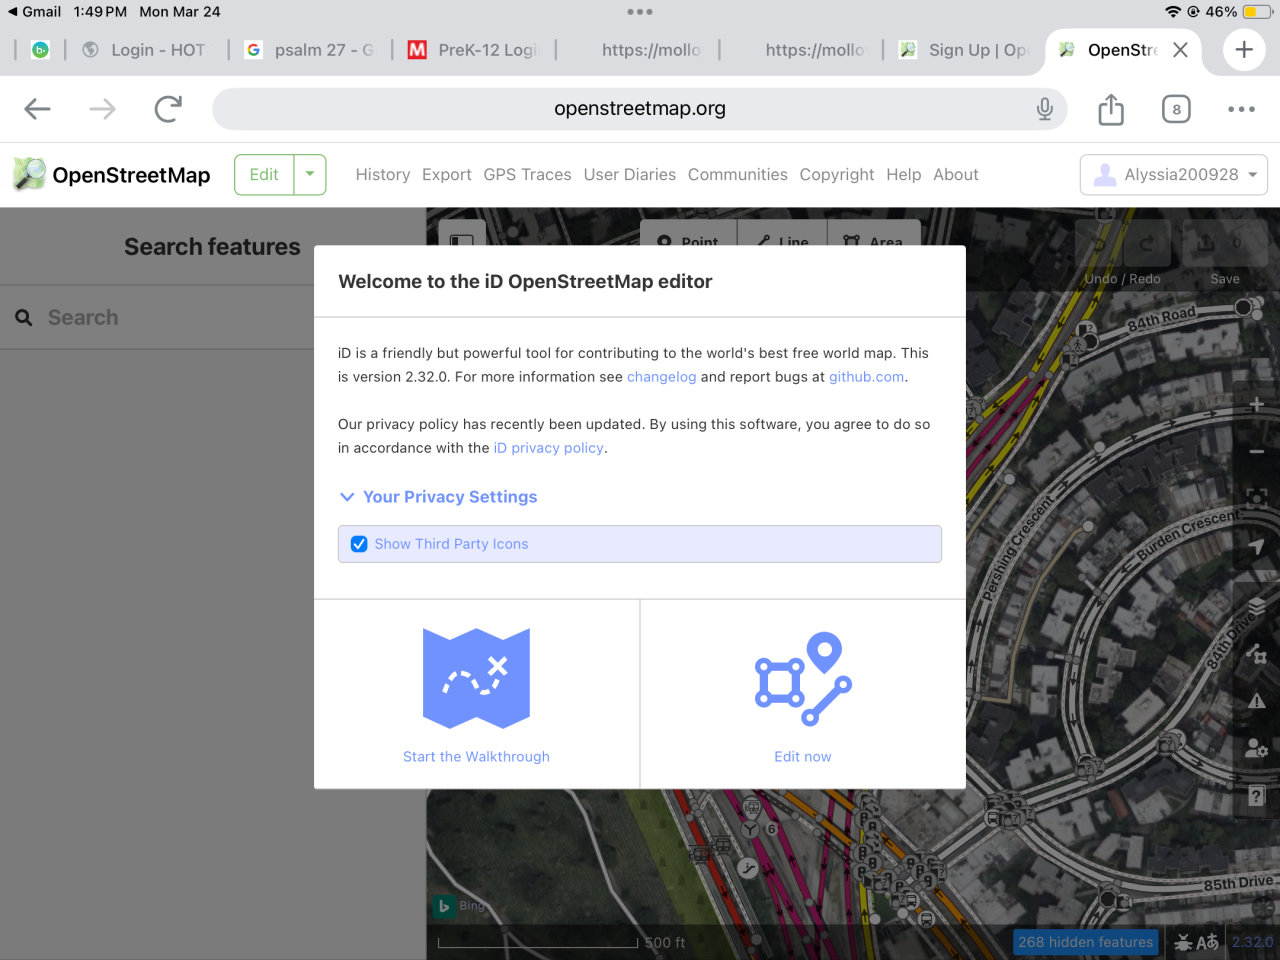Open the History page

[x=383, y=174]
